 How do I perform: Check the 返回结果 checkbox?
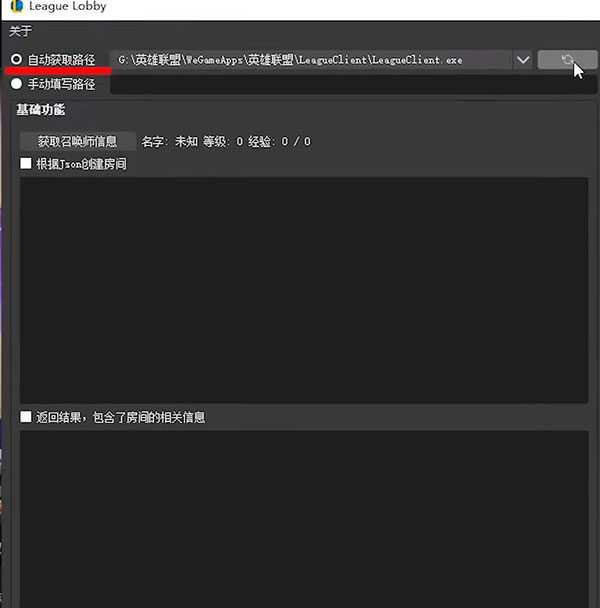pos(26,417)
